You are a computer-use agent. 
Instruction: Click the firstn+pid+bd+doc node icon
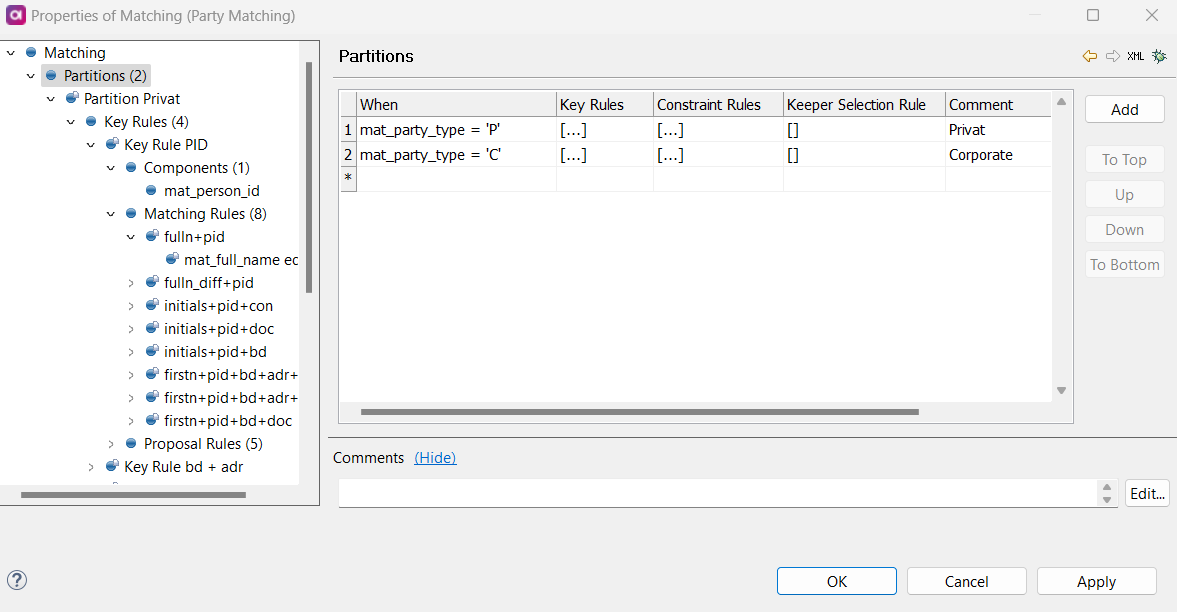[x=152, y=421]
